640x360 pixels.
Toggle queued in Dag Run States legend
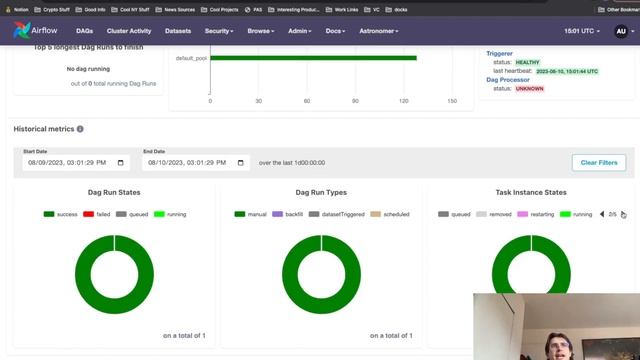[132, 214]
